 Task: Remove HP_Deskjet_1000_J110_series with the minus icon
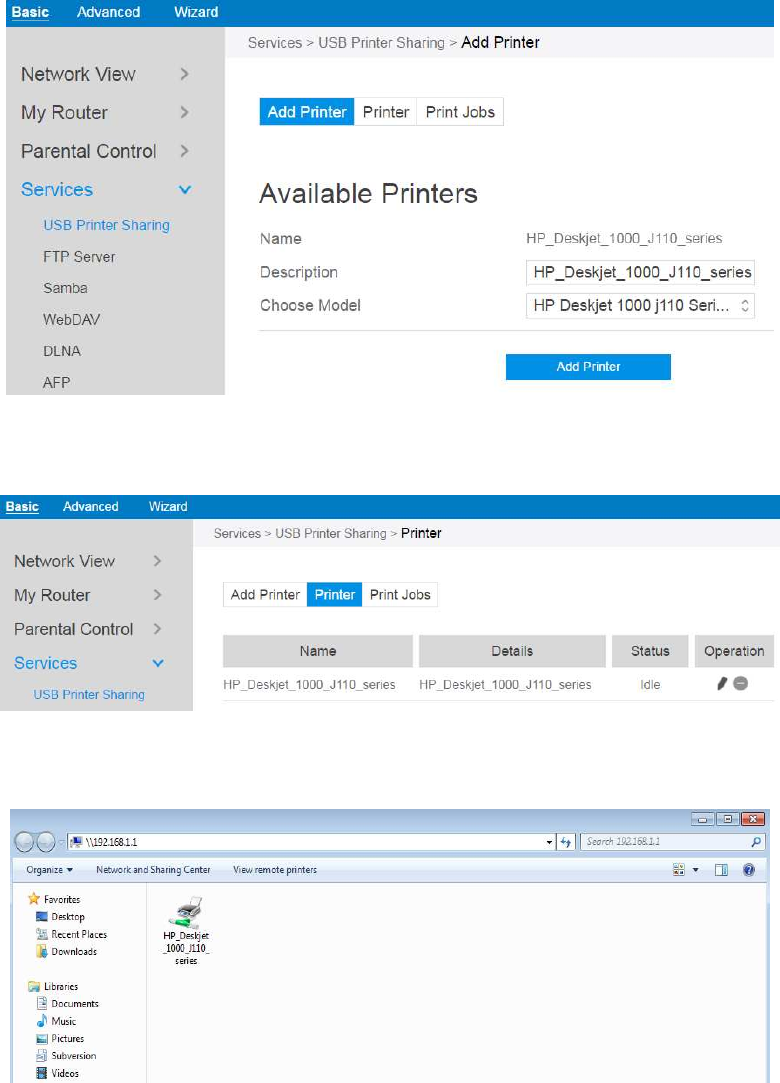click(741, 684)
